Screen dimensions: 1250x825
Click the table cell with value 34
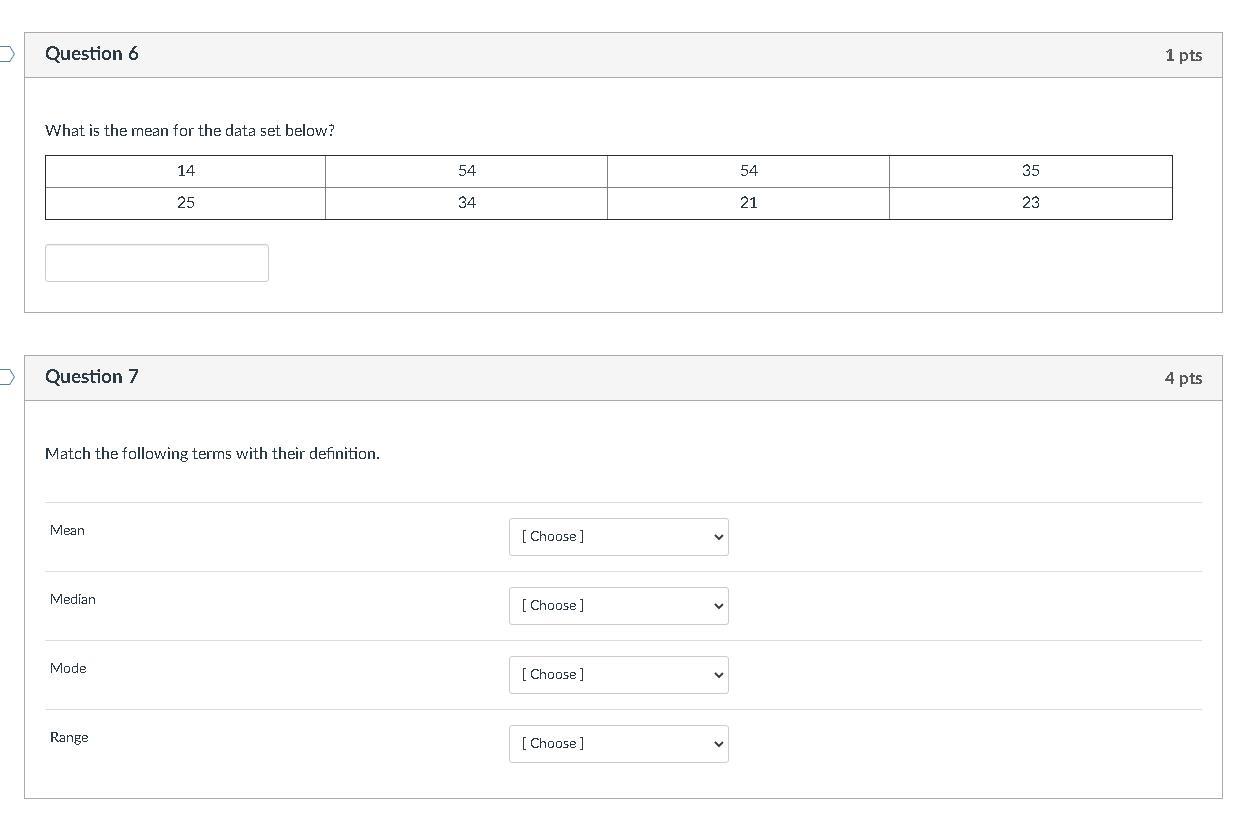tap(467, 203)
